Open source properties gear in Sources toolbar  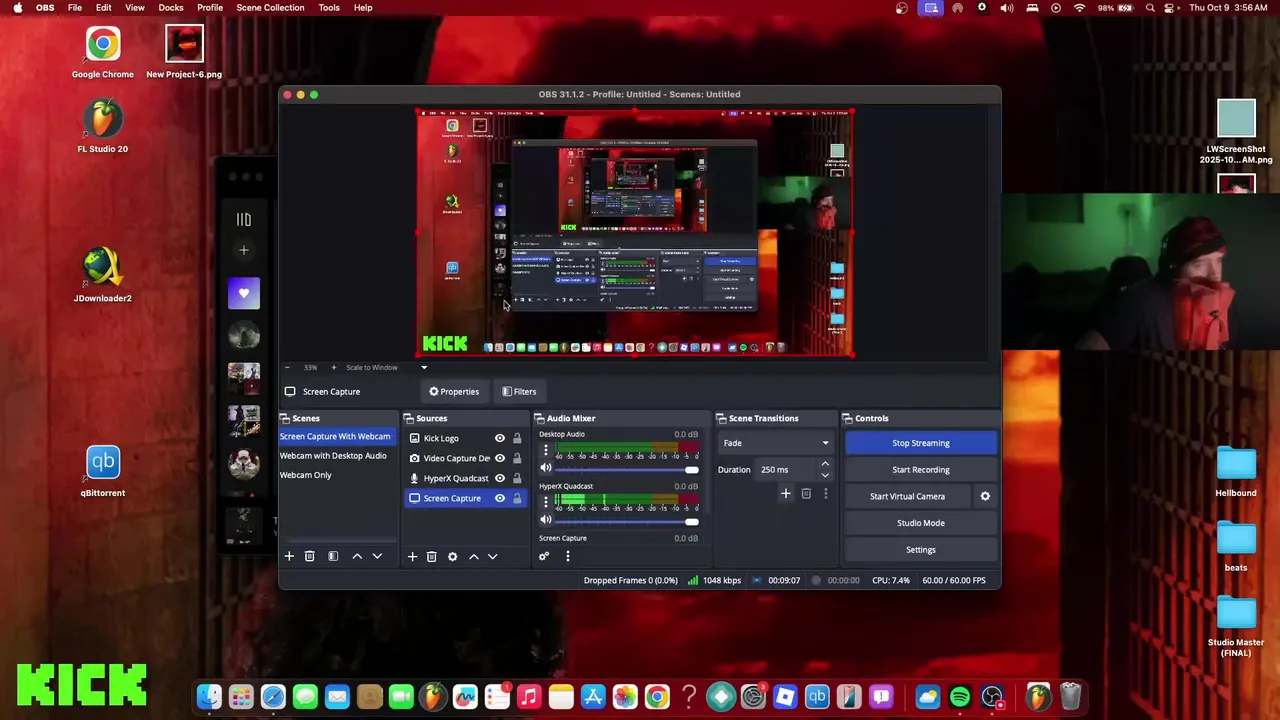tap(452, 556)
